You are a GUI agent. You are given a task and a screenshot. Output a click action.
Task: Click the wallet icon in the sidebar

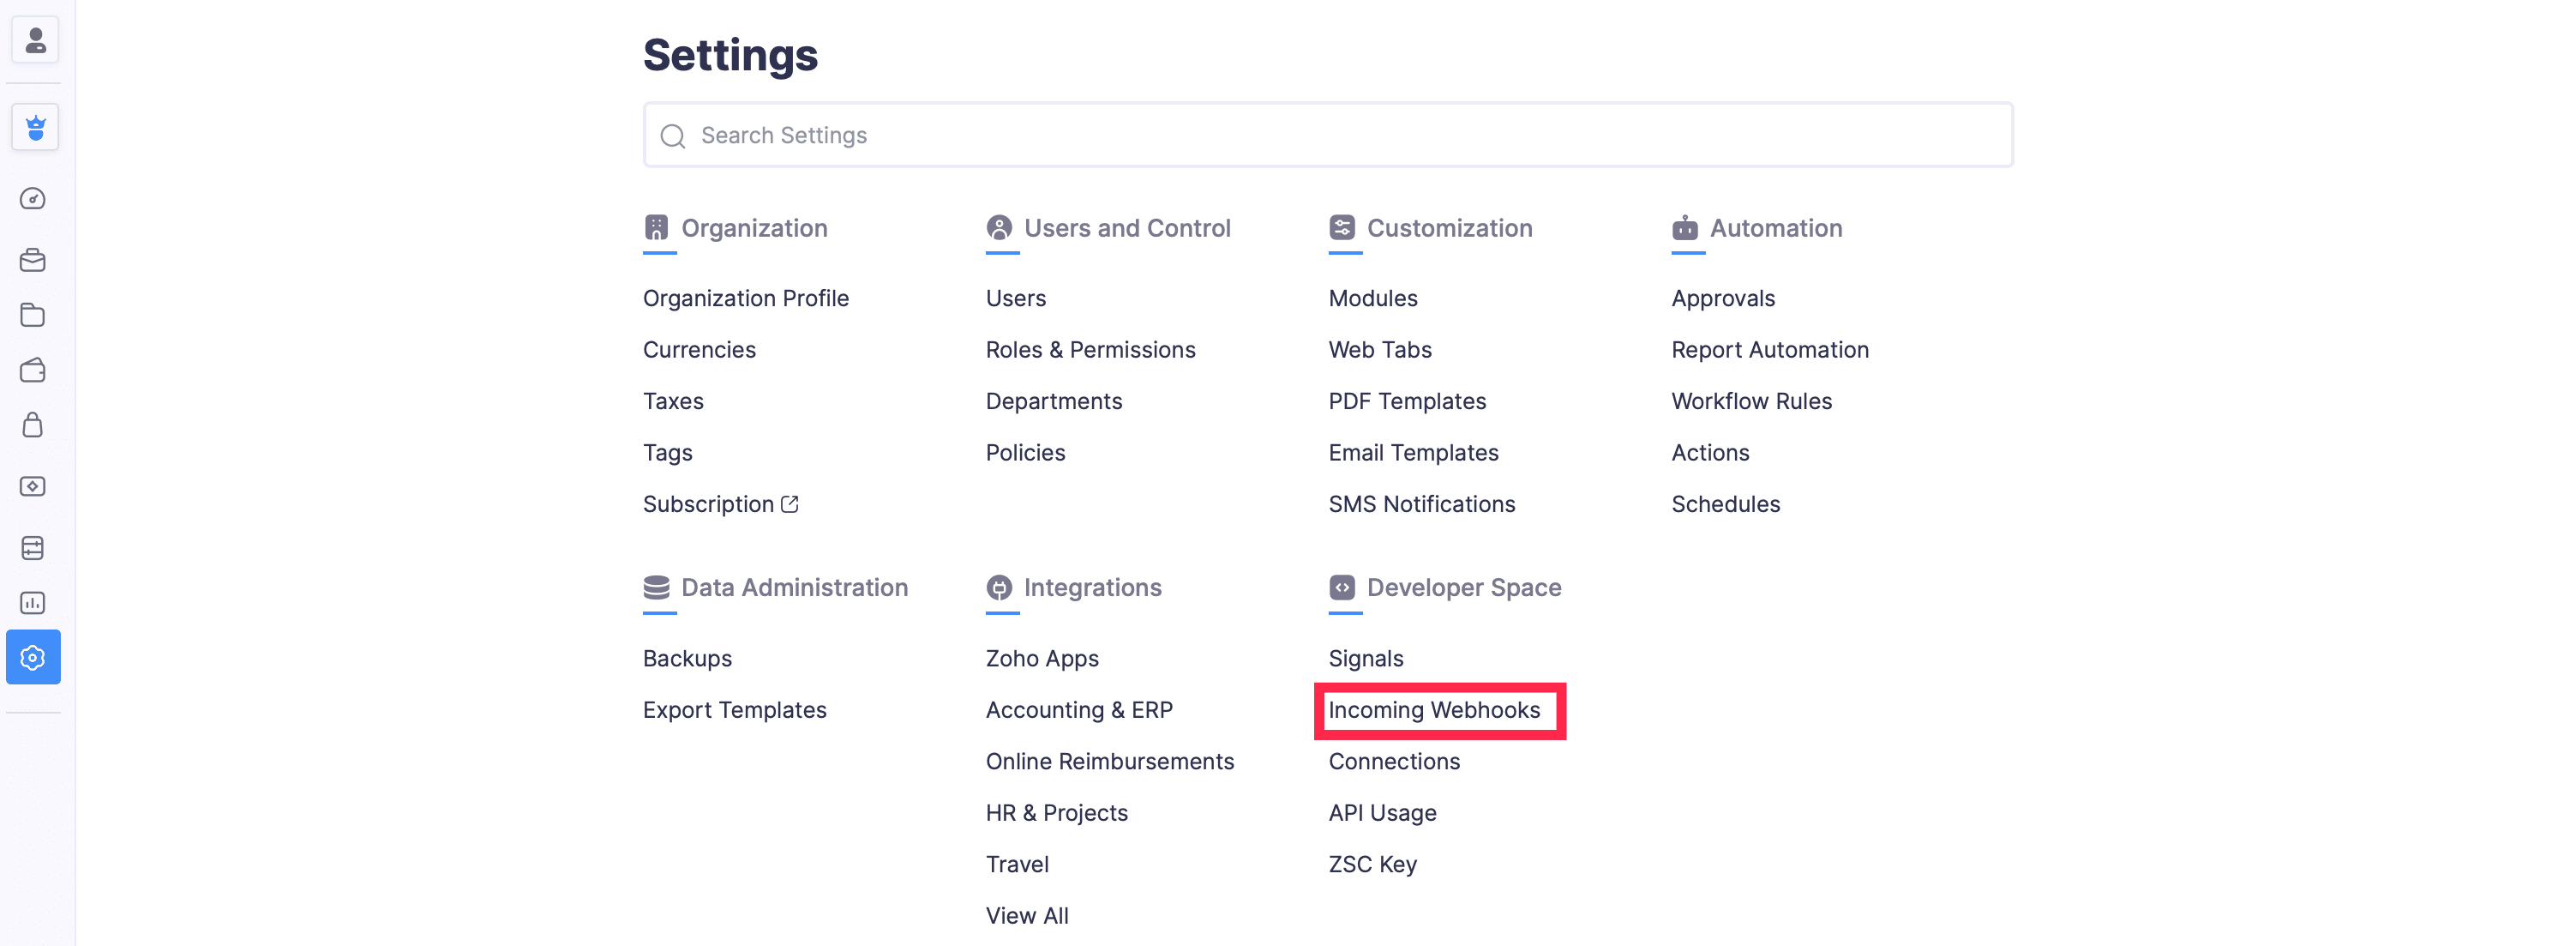pos(33,370)
